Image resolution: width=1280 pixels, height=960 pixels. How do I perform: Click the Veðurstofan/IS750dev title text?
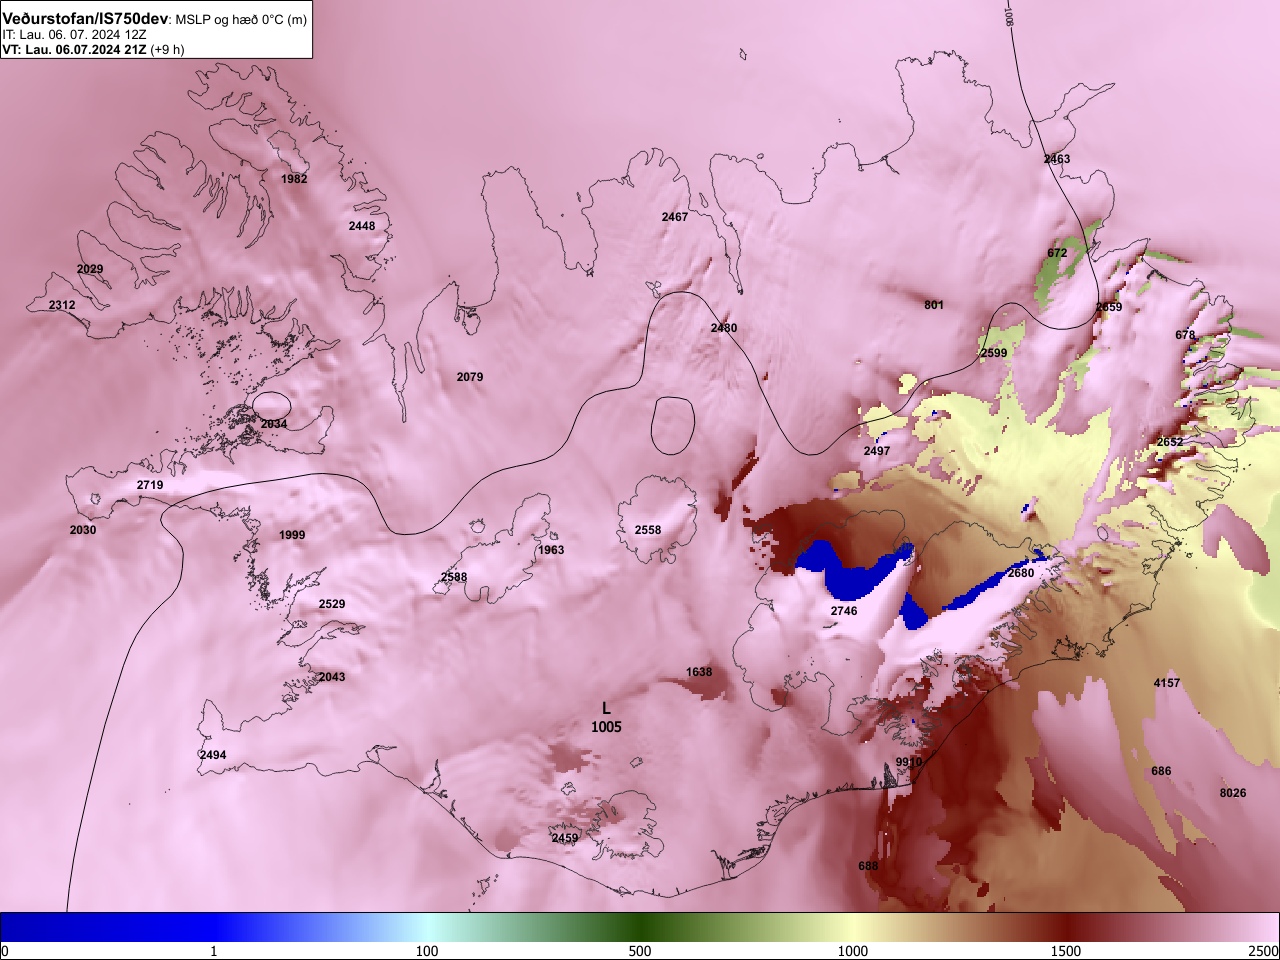[85, 18]
